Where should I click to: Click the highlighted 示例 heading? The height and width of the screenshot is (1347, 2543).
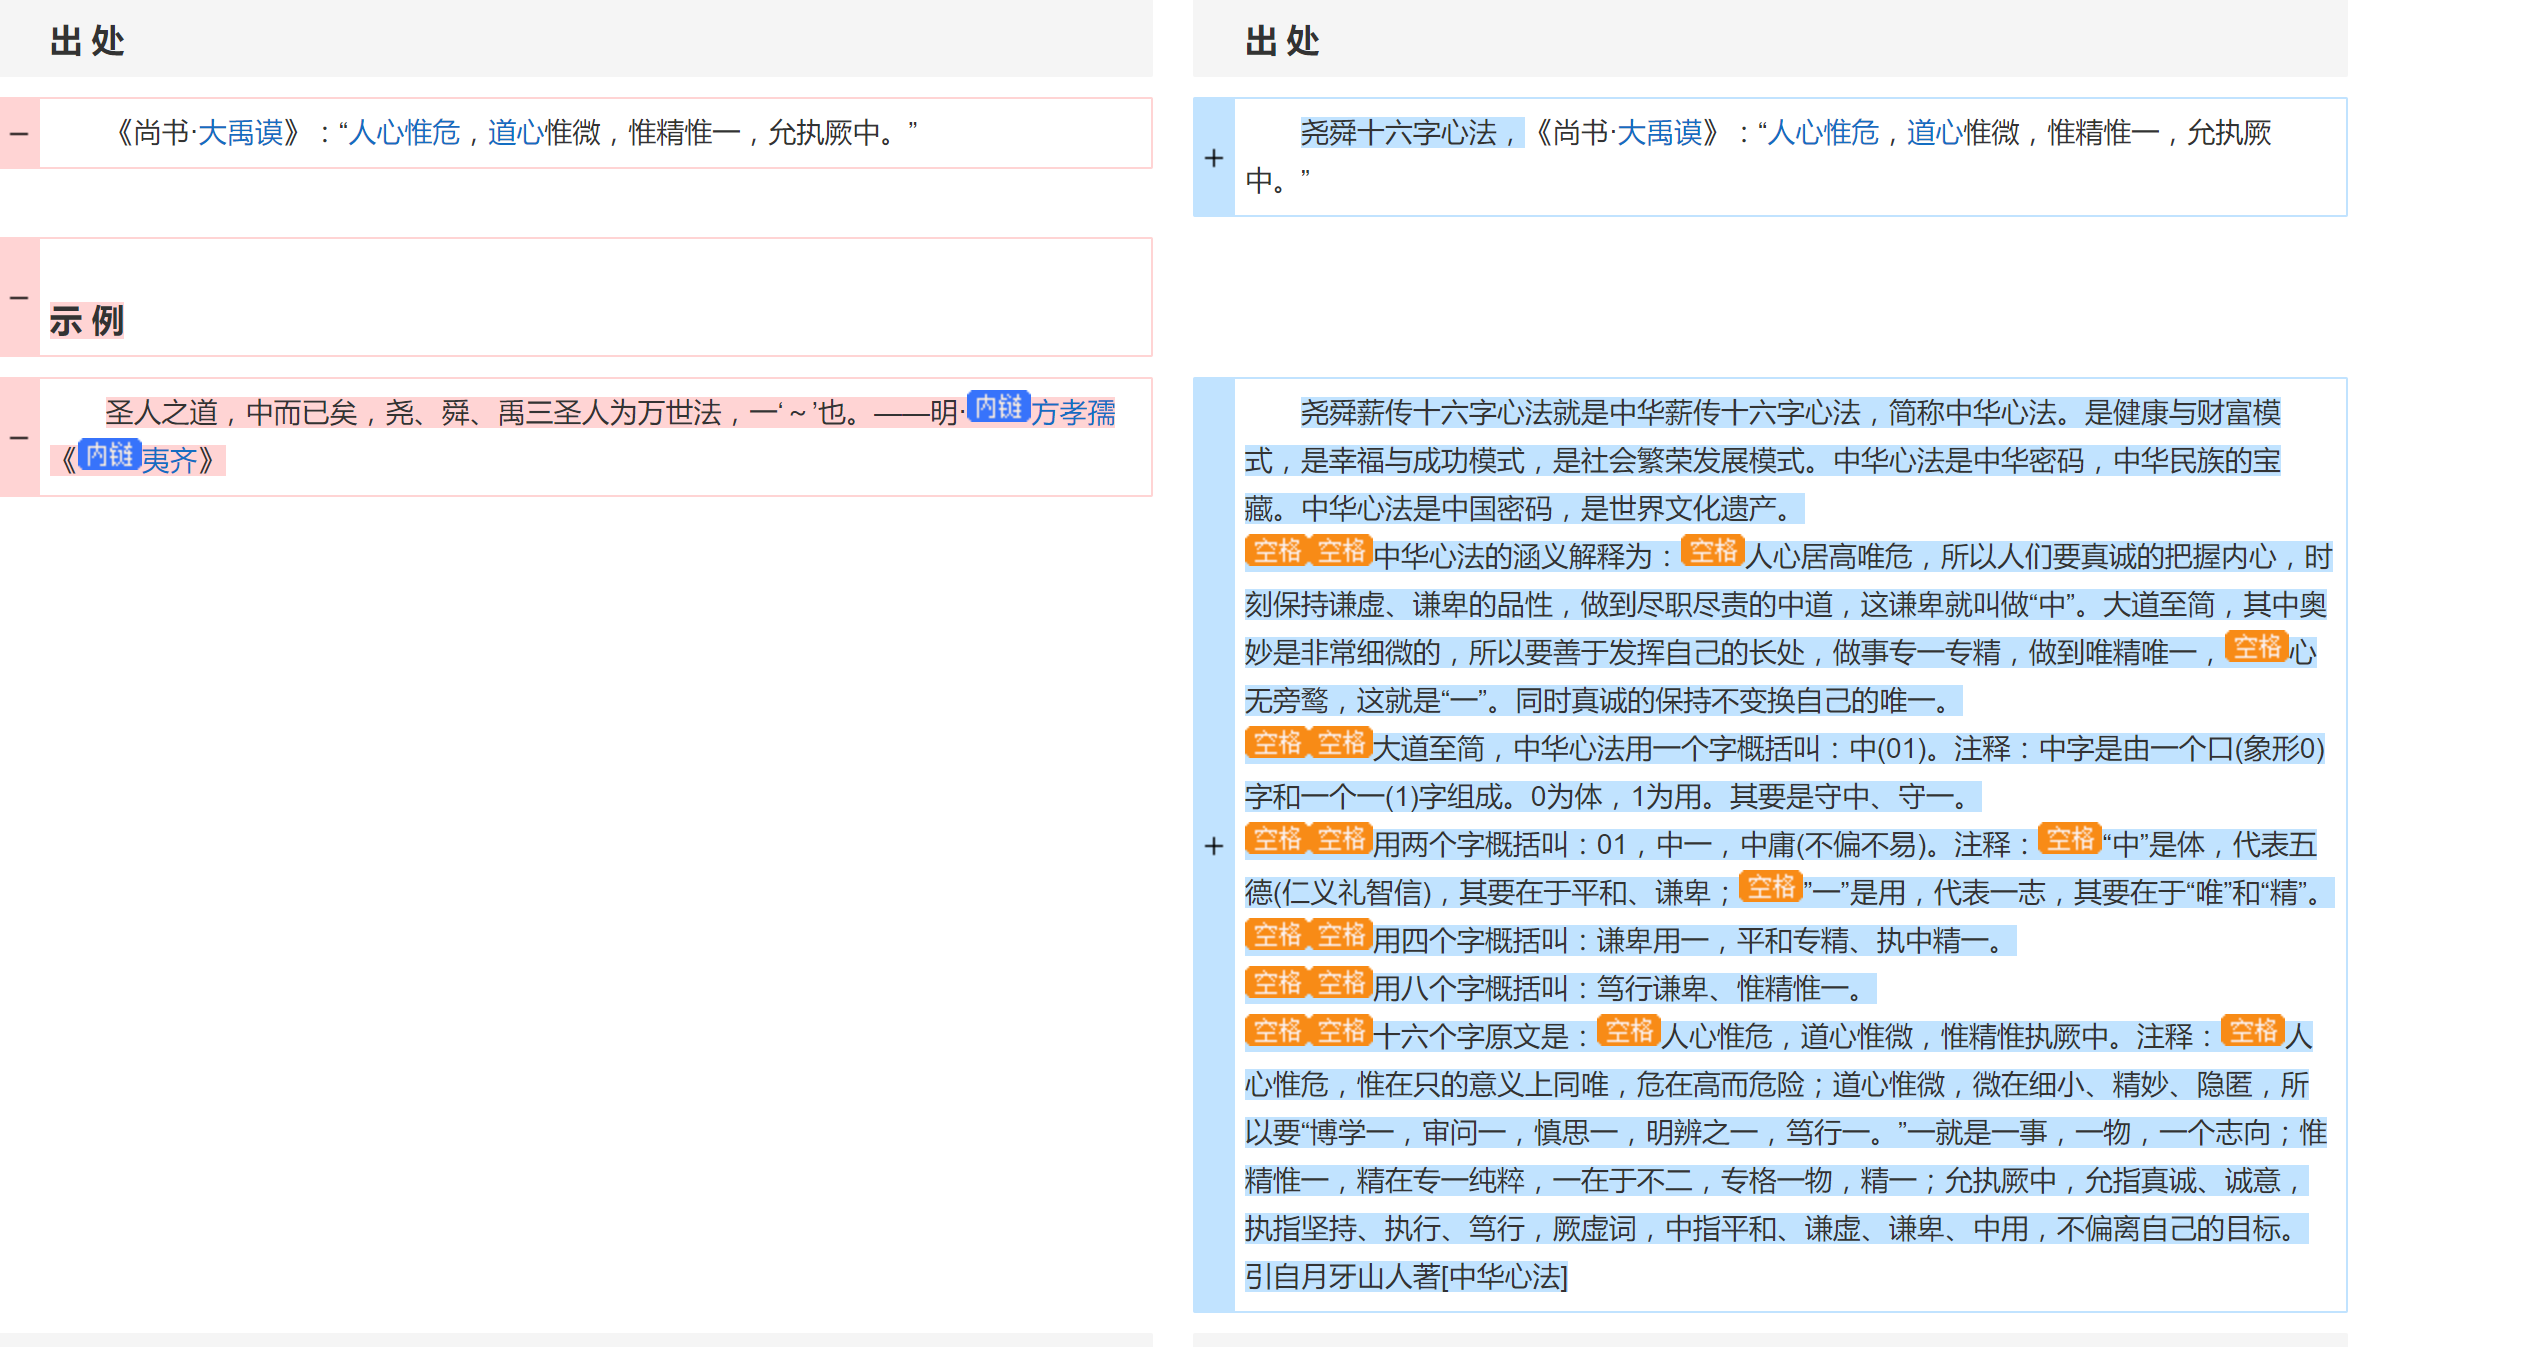(87, 321)
